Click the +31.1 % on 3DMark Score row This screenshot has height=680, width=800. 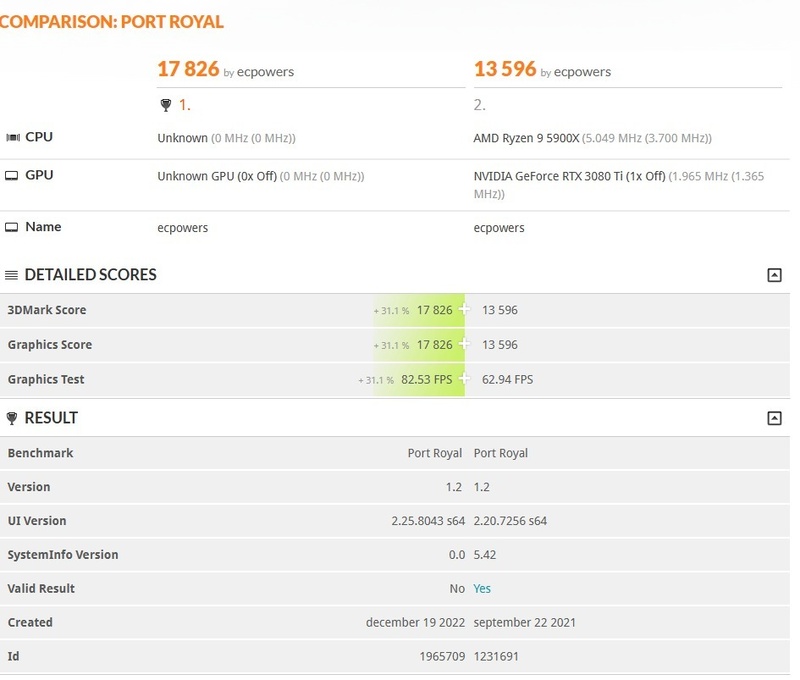(x=391, y=311)
